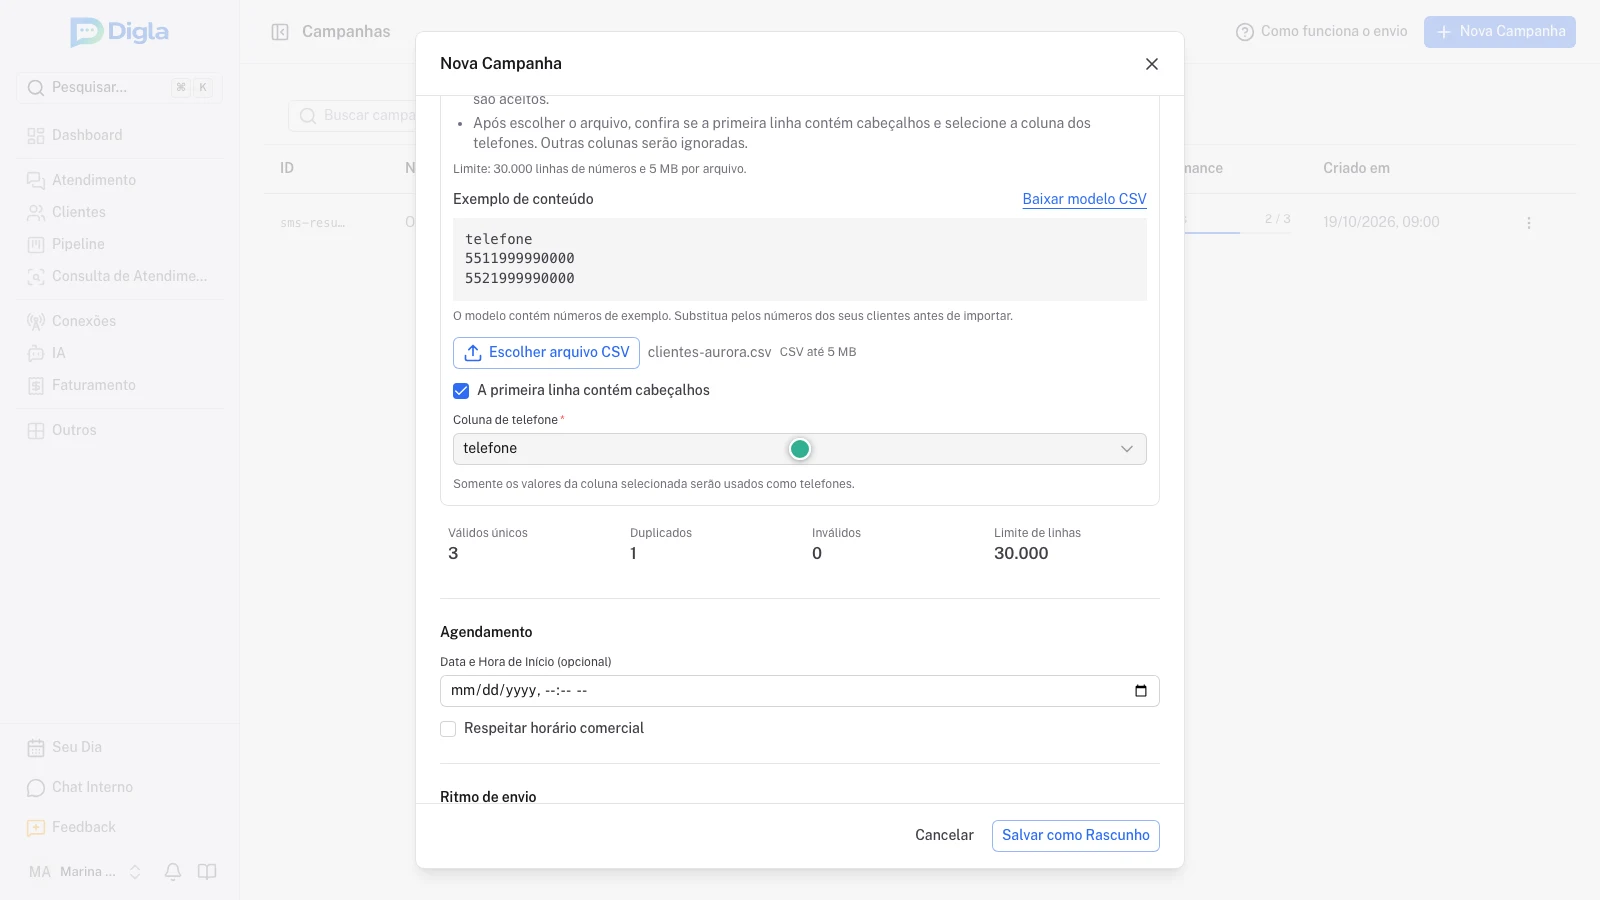
Task: Click Nova Campanha button in page header
Action: (x=1500, y=32)
